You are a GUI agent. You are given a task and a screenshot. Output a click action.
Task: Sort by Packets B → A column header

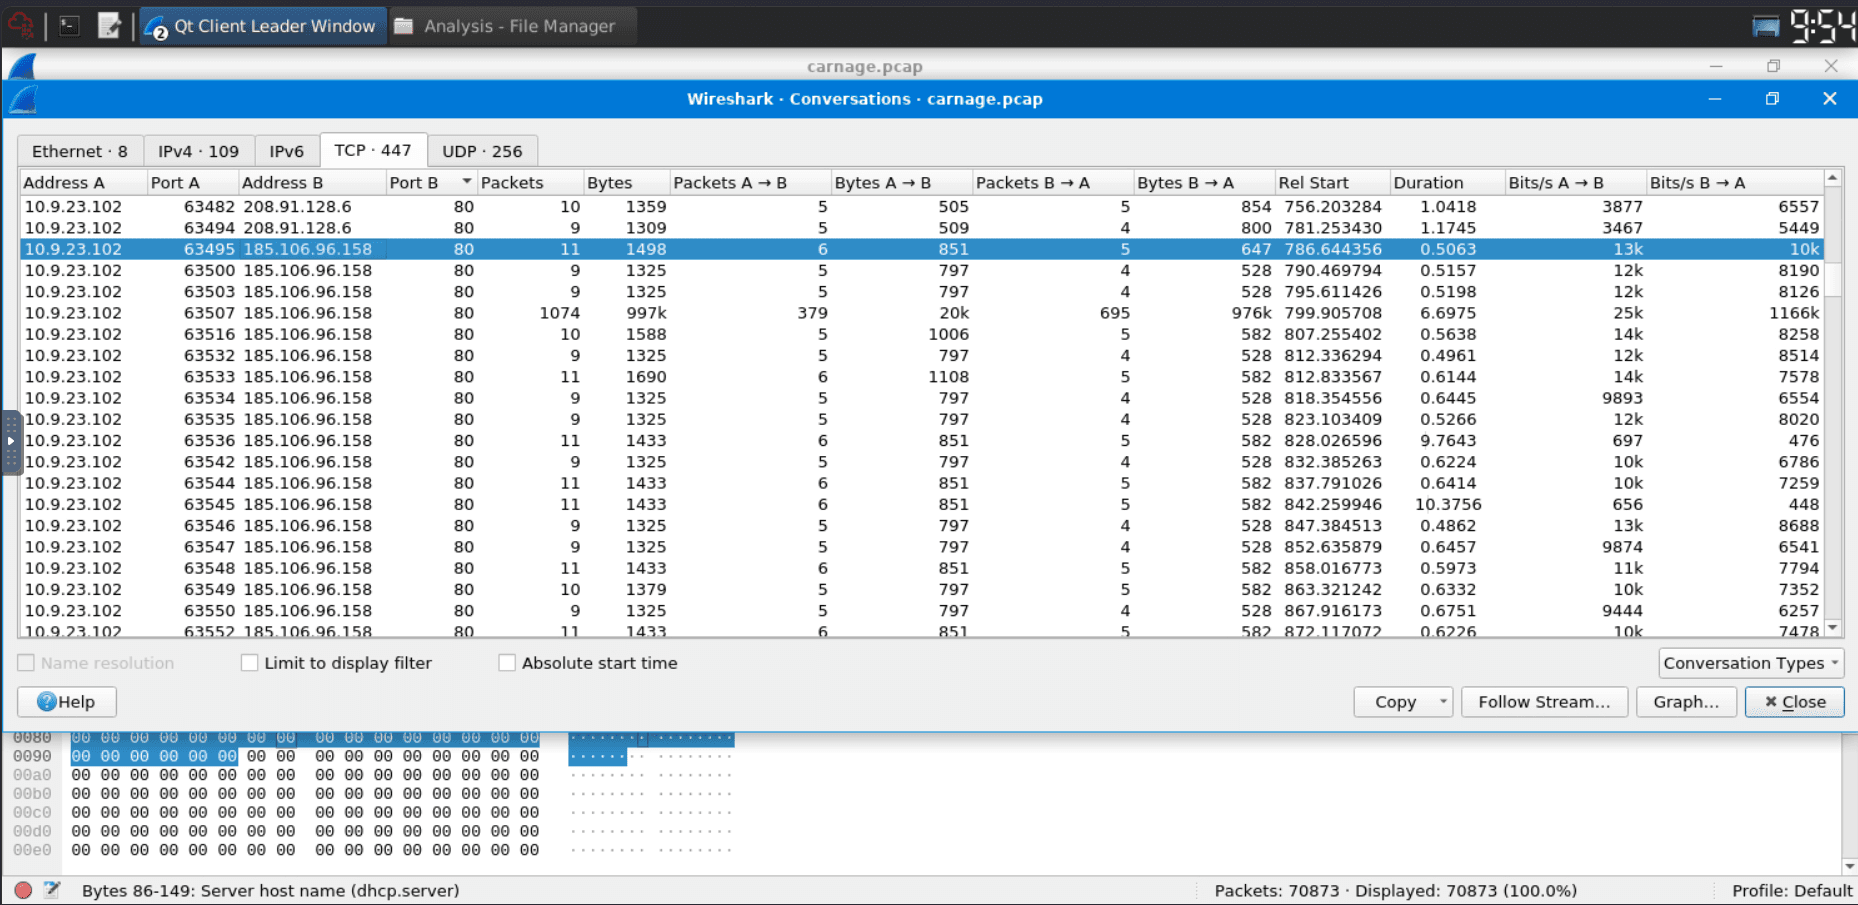1053,182
